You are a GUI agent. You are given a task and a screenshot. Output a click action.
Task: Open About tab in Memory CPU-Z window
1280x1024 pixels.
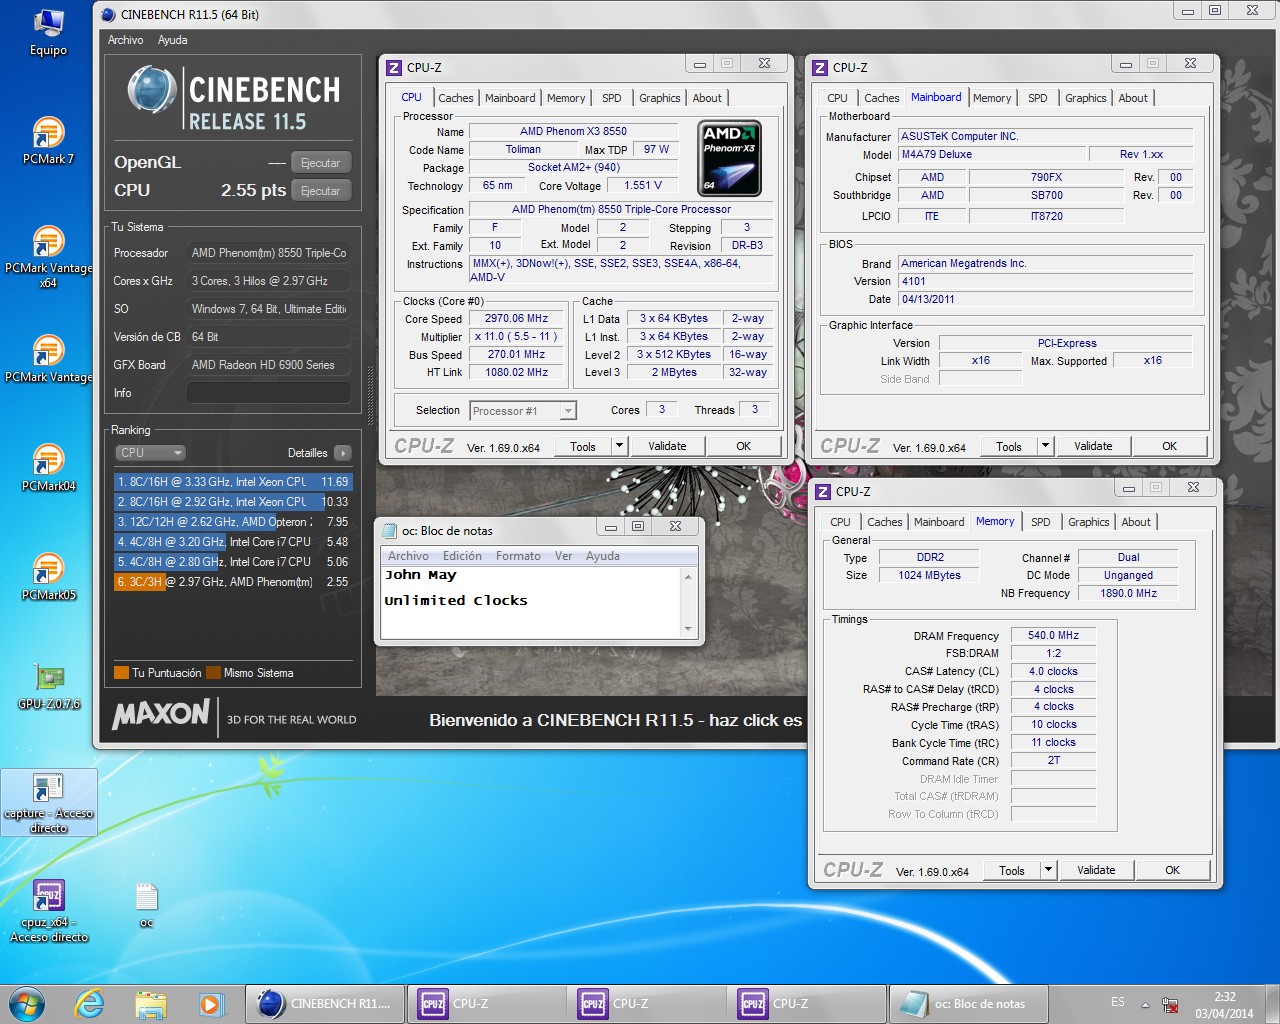(1135, 522)
